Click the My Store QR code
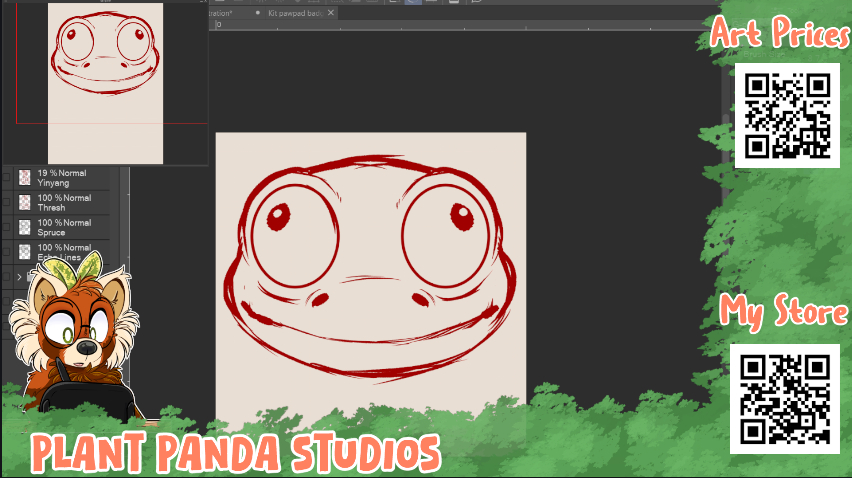Image resolution: width=852 pixels, height=478 pixels. [785, 398]
